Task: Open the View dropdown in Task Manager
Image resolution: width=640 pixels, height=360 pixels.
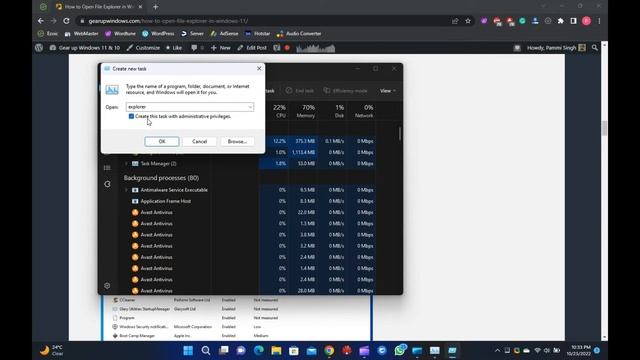Action: 387,91
